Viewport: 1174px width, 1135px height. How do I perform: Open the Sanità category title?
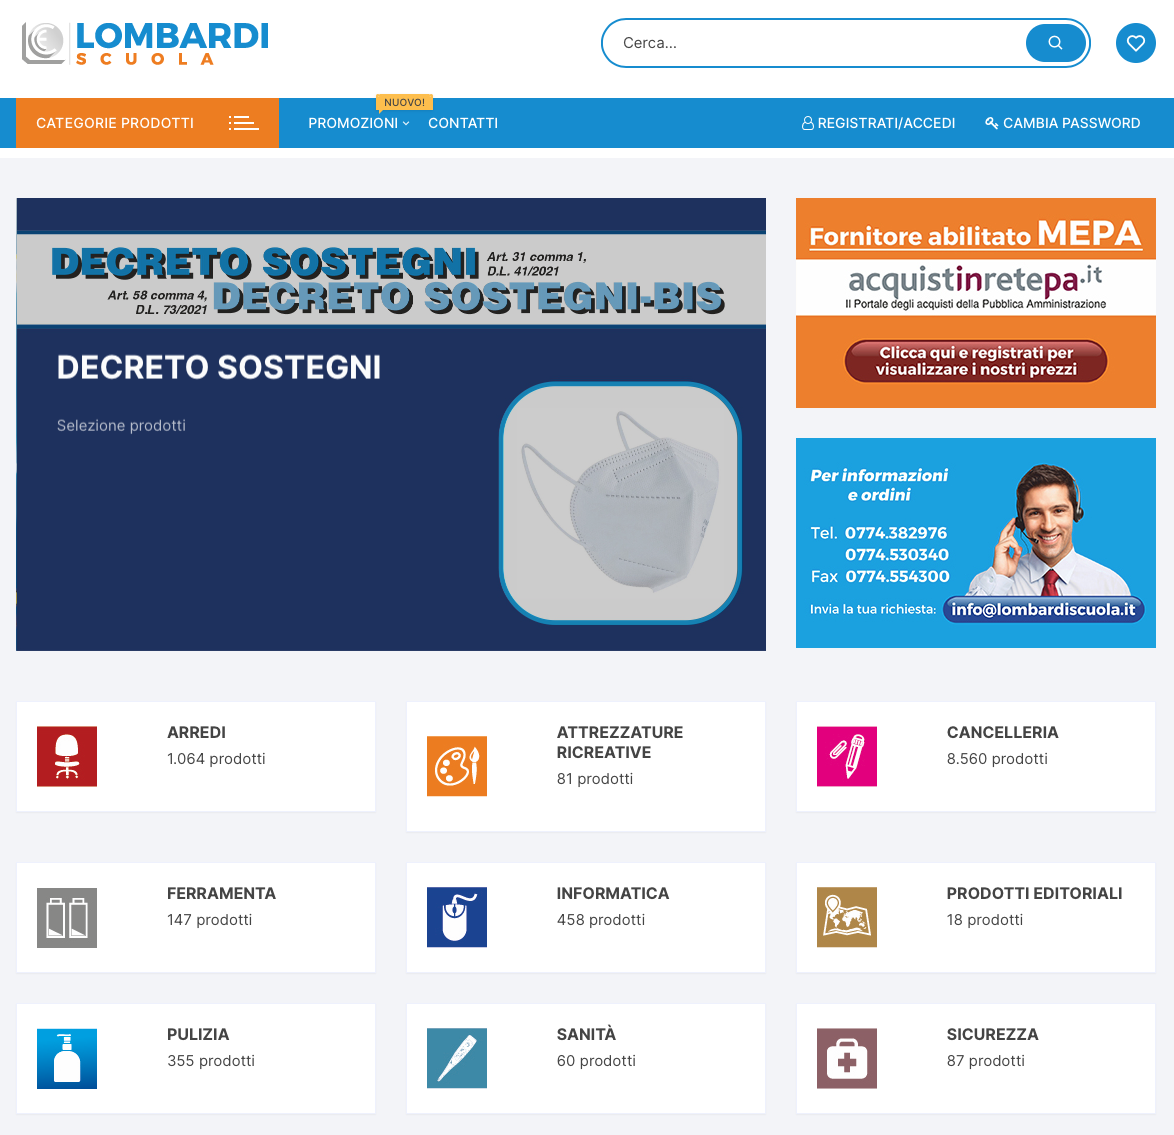tap(586, 1034)
